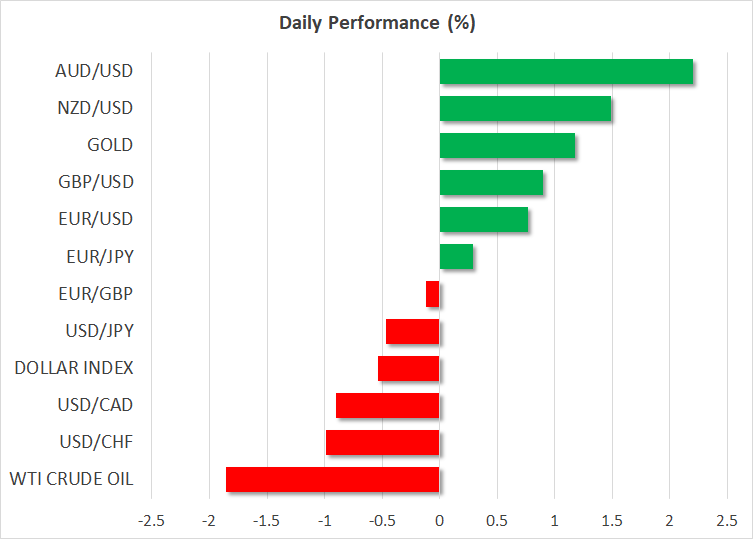Click the -2.5 axis tick label
The image size is (753, 539).
pyautogui.click(x=151, y=521)
